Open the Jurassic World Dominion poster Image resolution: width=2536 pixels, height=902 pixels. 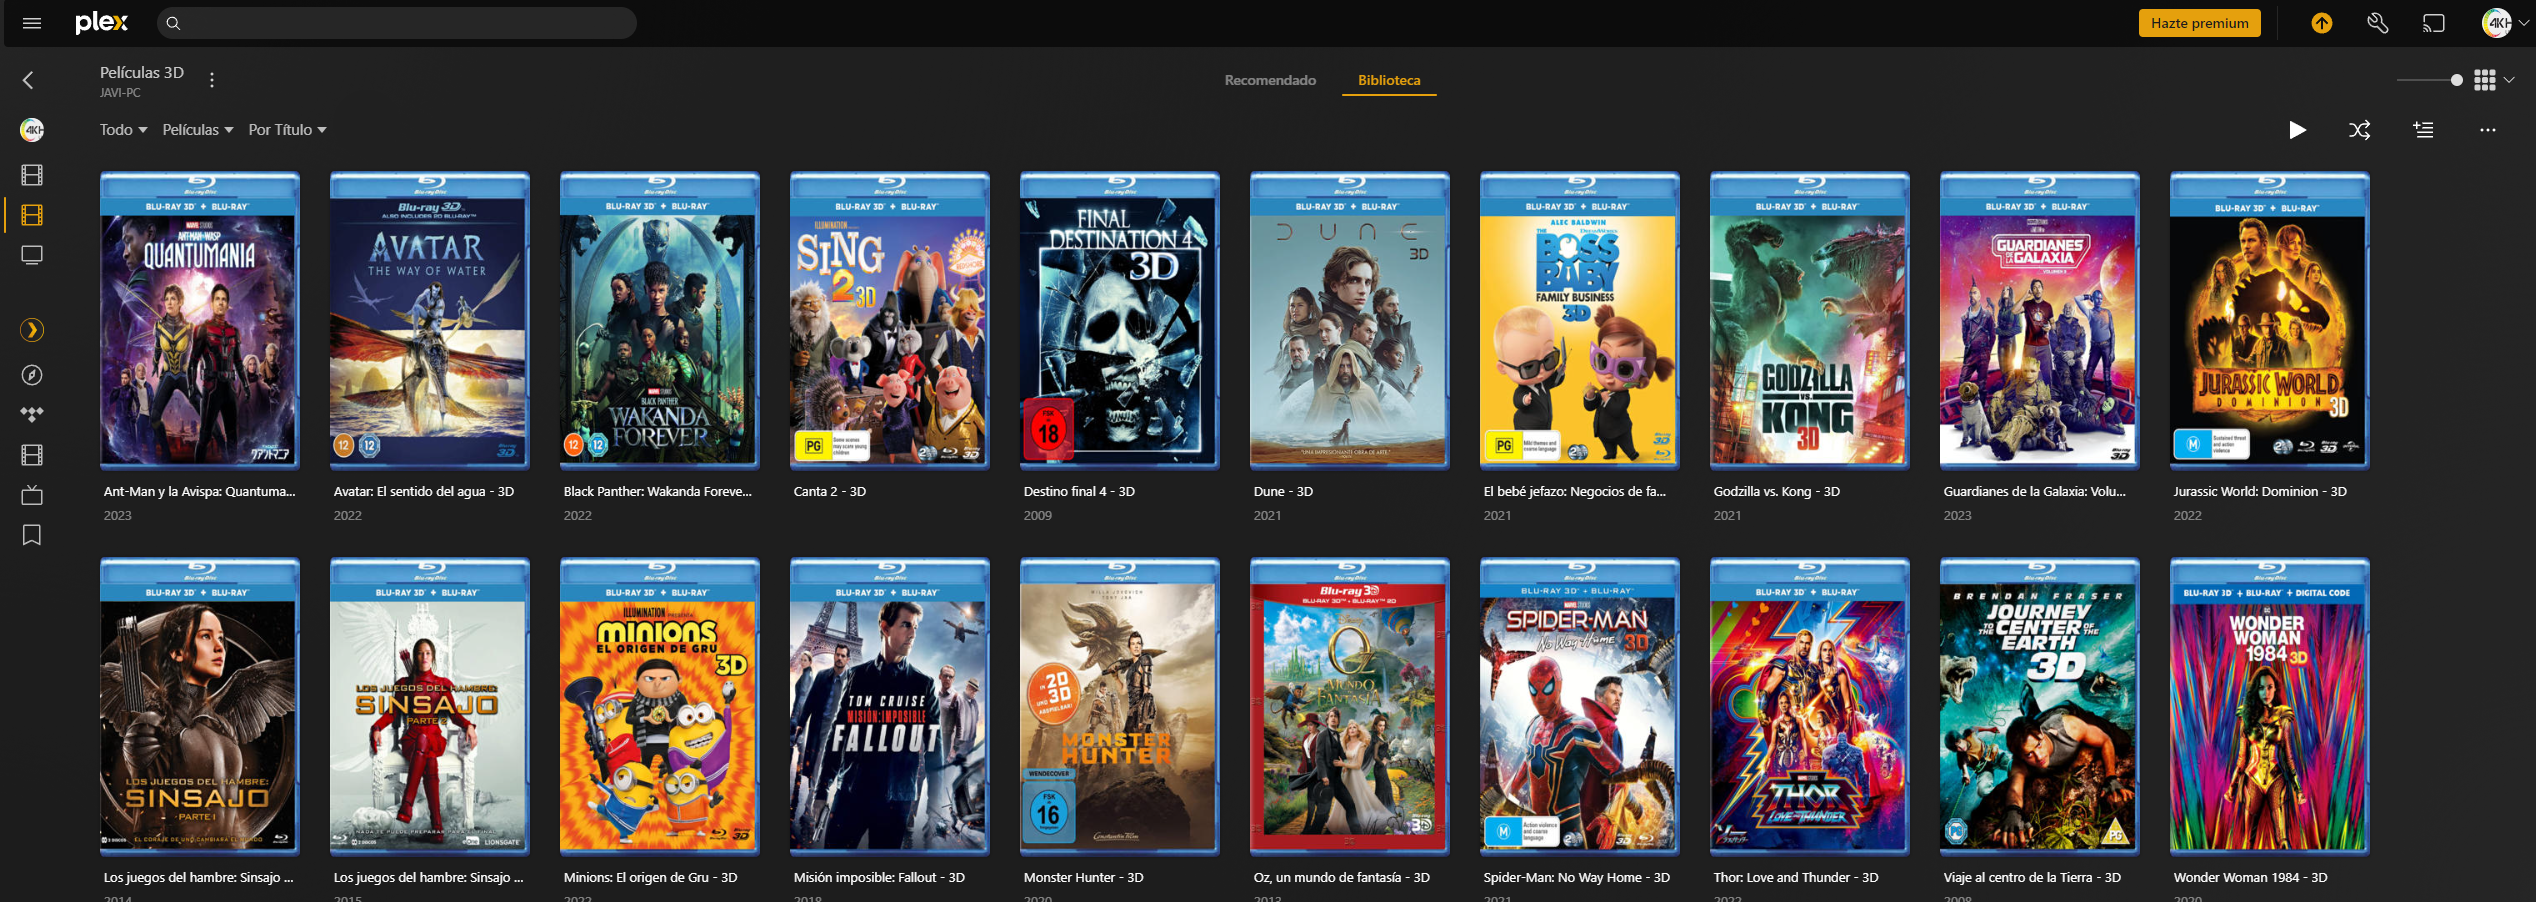[2270, 320]
